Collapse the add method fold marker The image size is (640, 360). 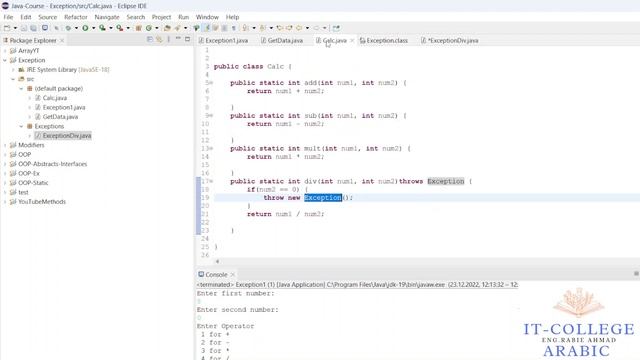tap(211, 83)
